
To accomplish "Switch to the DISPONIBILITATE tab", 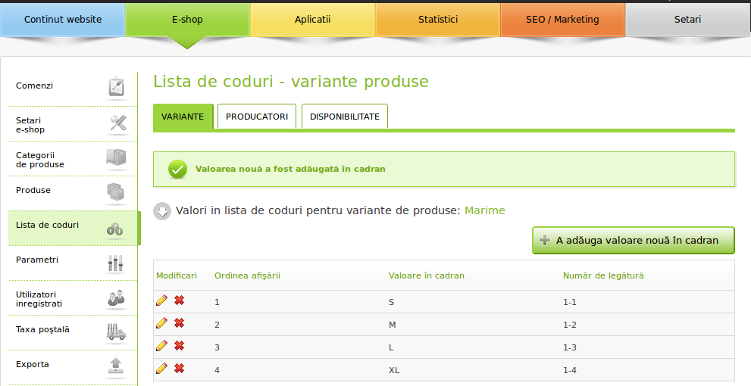I will 344,116.
